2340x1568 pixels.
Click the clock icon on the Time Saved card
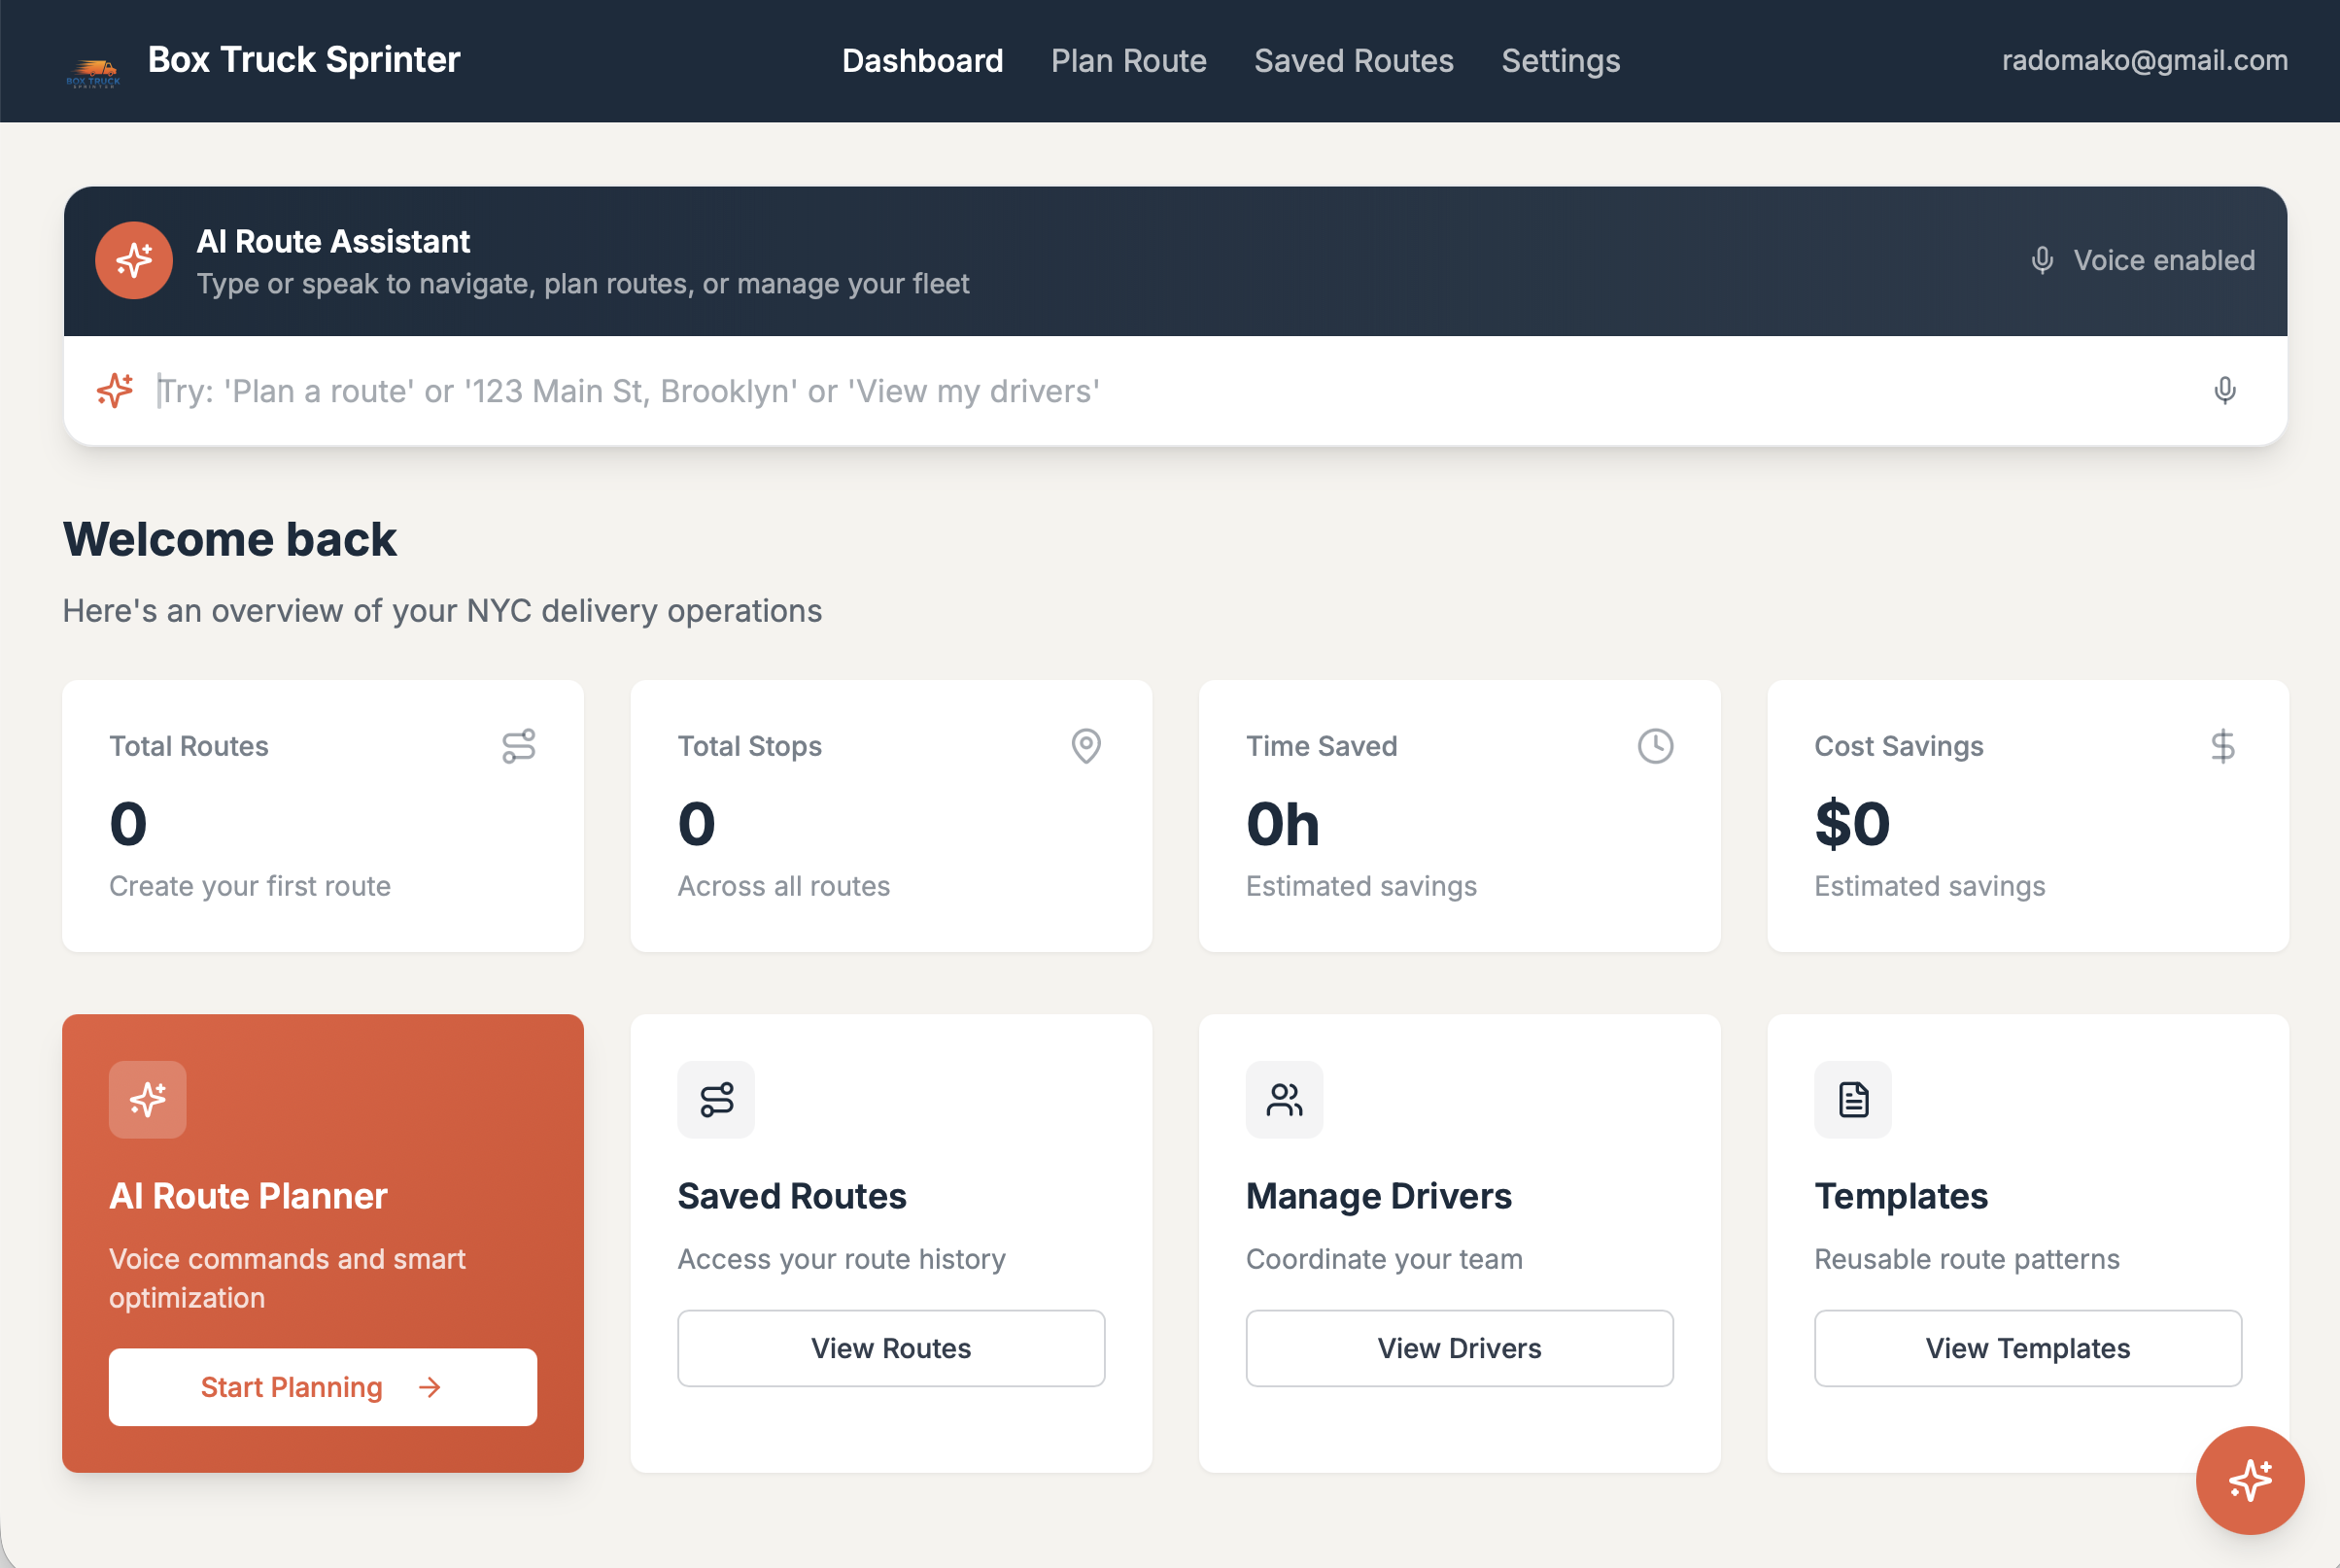click(x=1654, y=745)
